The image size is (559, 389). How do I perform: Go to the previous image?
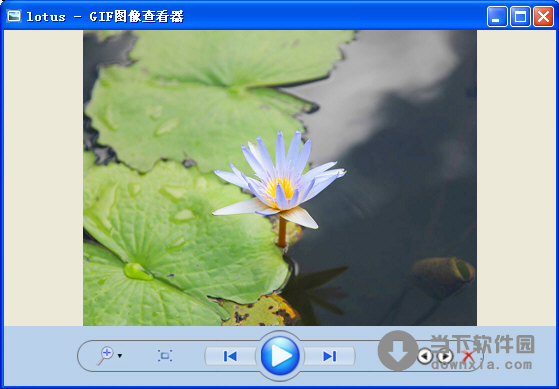(x=230, y=356)
